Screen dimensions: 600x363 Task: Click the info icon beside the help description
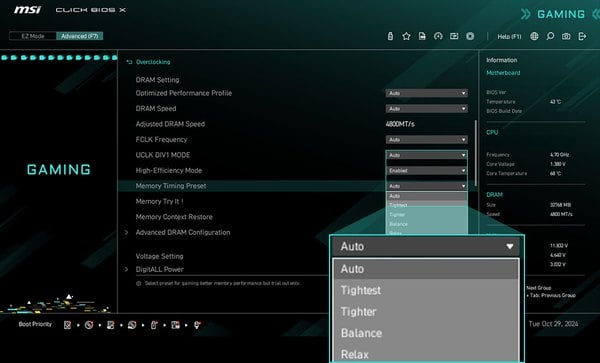[139, 284]
